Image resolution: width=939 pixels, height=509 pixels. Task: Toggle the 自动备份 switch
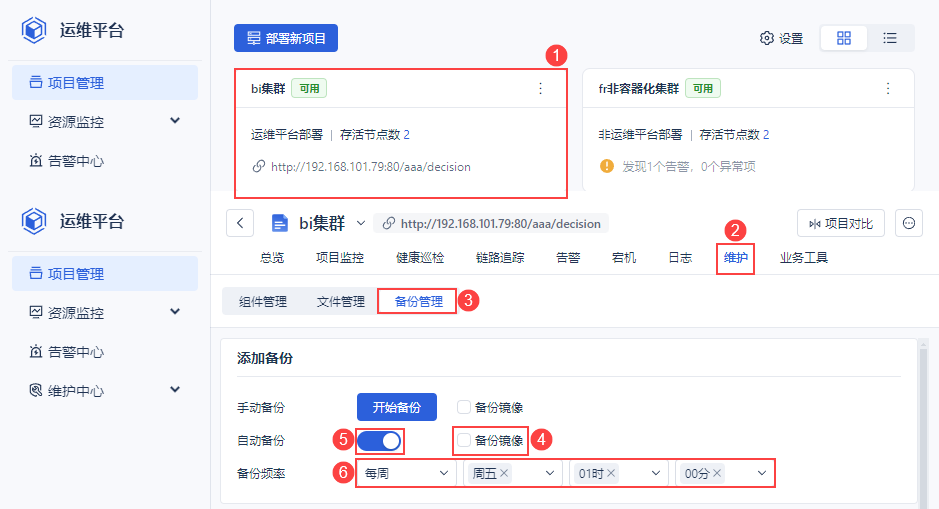pos(380,440)
